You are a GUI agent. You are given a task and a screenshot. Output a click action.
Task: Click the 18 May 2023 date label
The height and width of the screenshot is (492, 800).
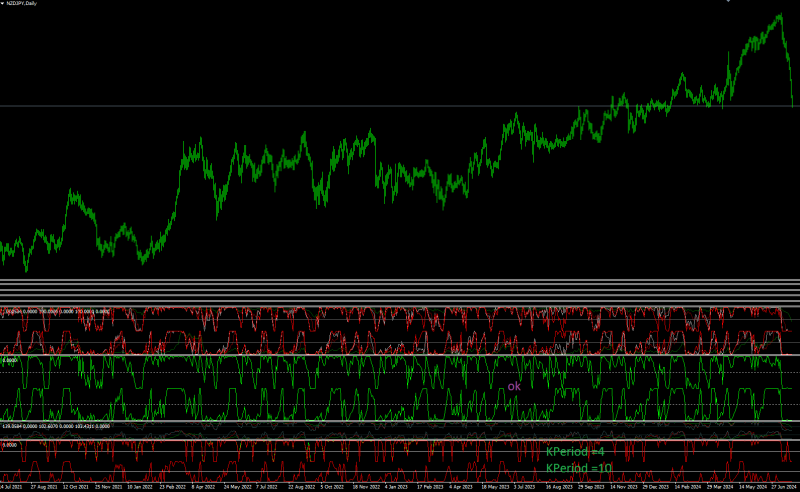(495, 487)
